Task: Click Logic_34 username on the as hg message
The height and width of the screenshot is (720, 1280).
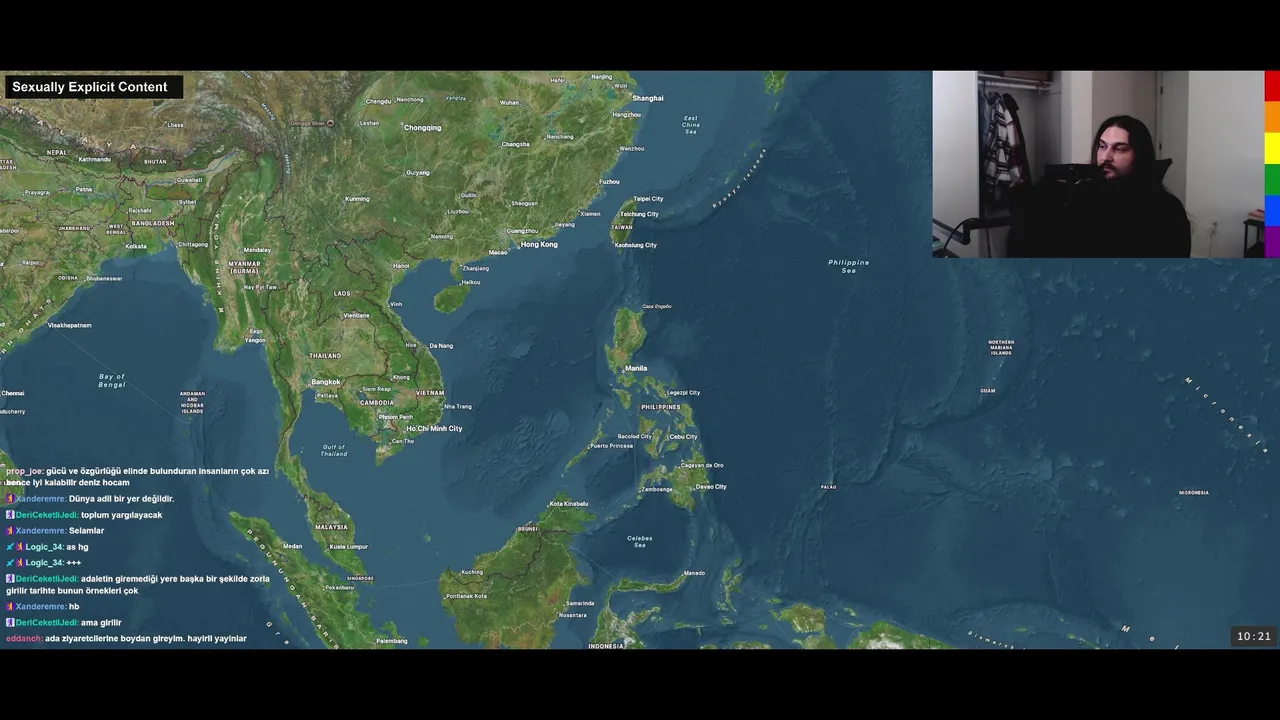Action: (45, 547)
